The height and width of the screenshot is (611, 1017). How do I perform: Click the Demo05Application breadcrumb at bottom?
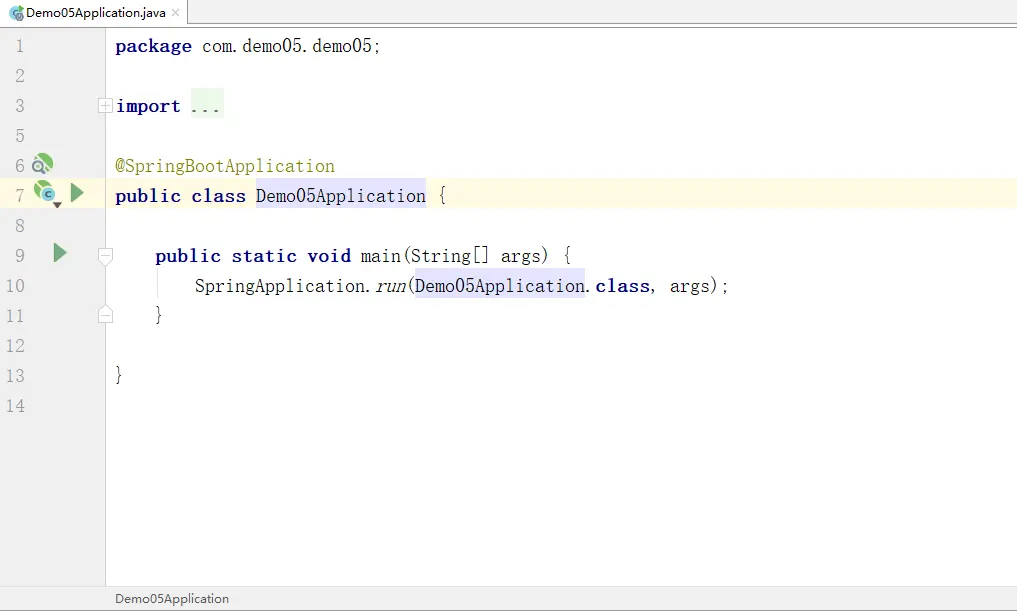click(172, 599)
